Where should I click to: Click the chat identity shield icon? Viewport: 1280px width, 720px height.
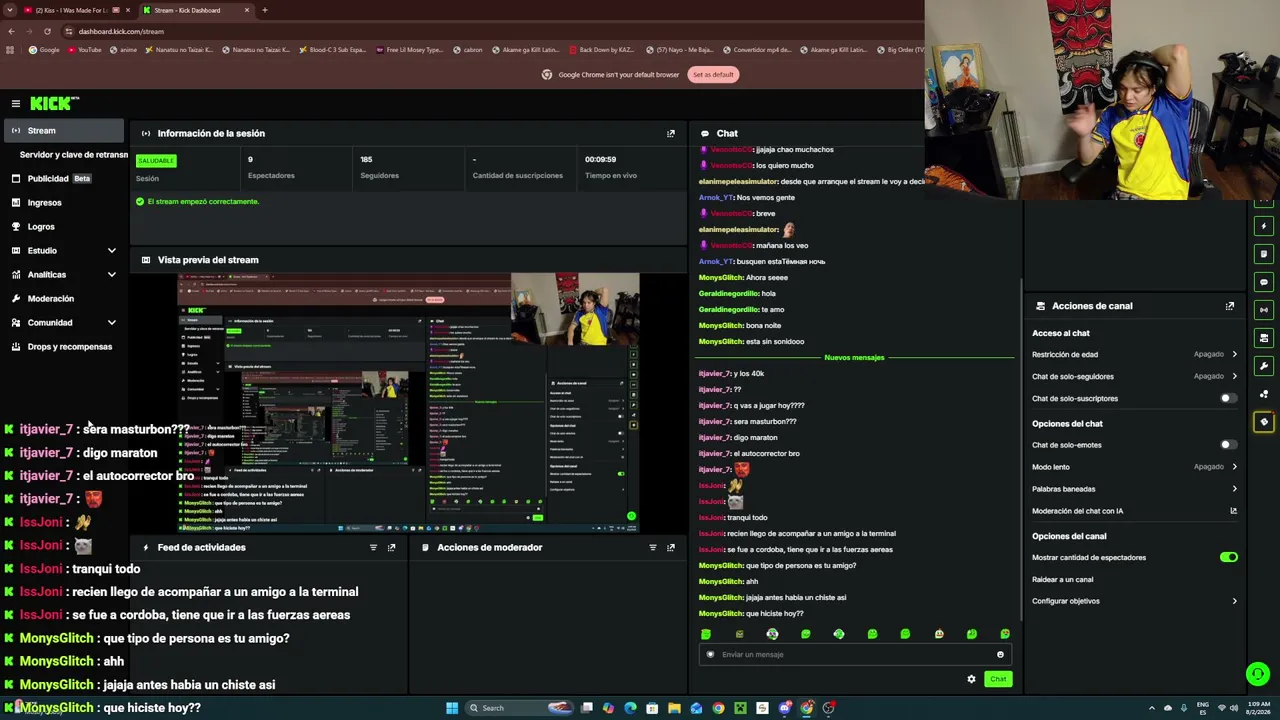coord(711,654)
